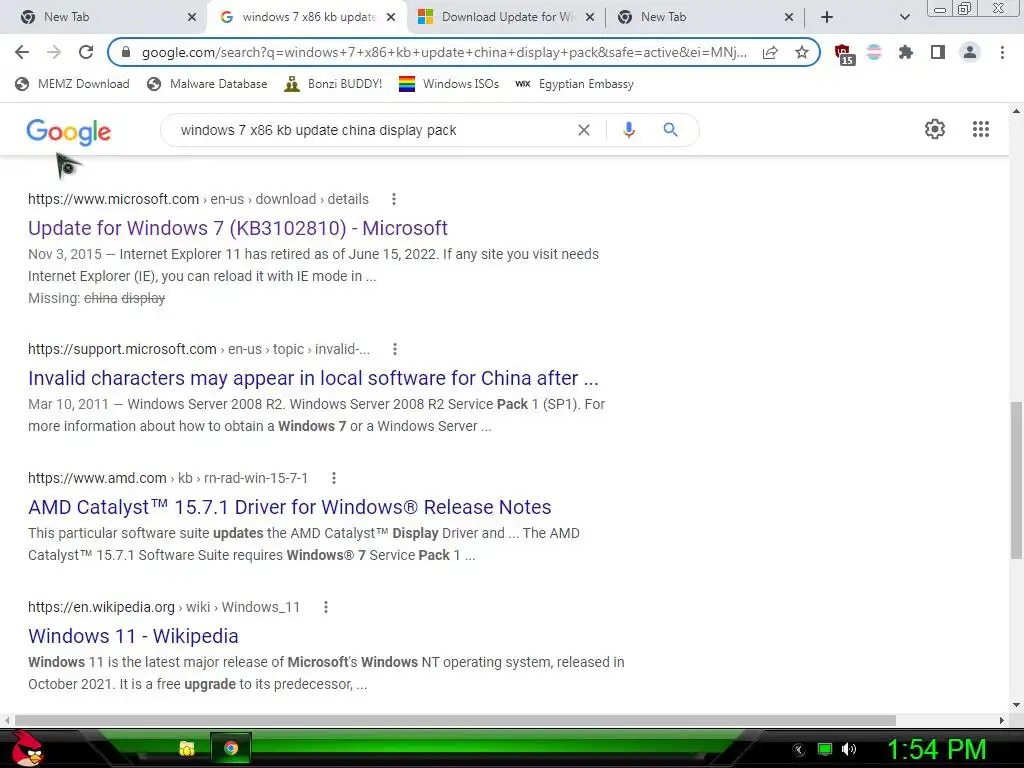
Task: Open the Egyptian Embassy bookmark
Action: coord(575,84)
